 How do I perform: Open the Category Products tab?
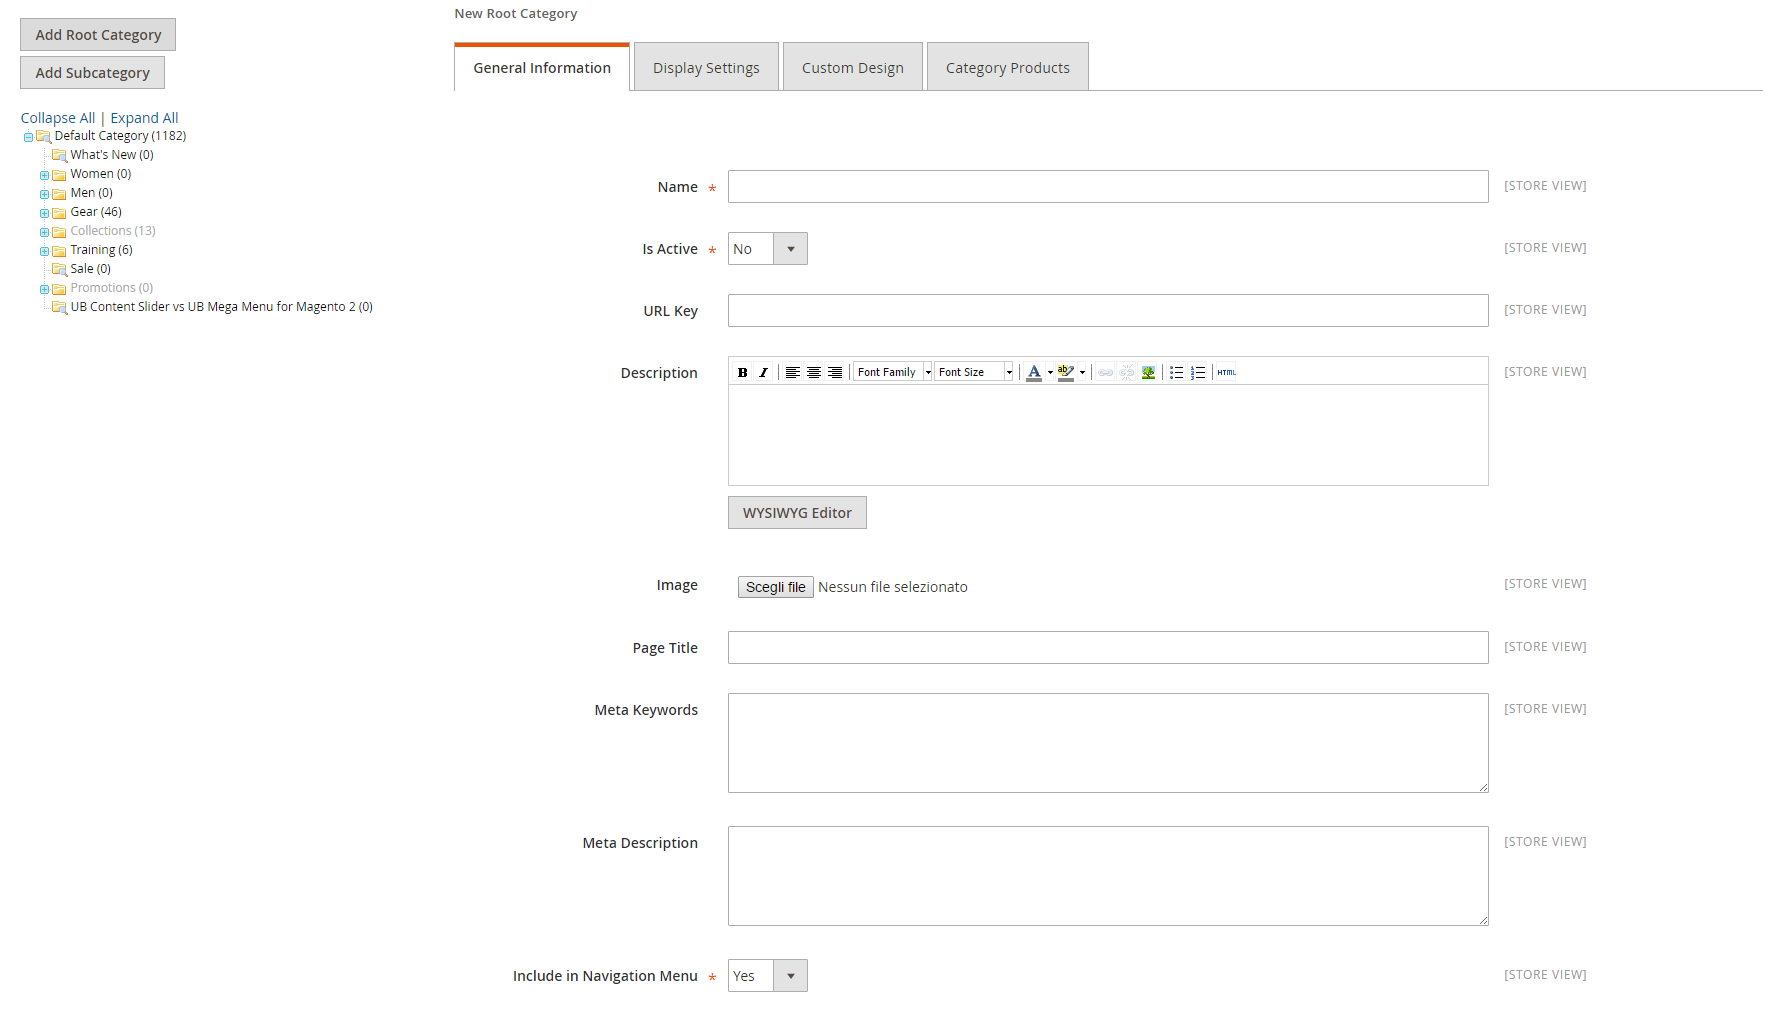(x=1007, y=68)
